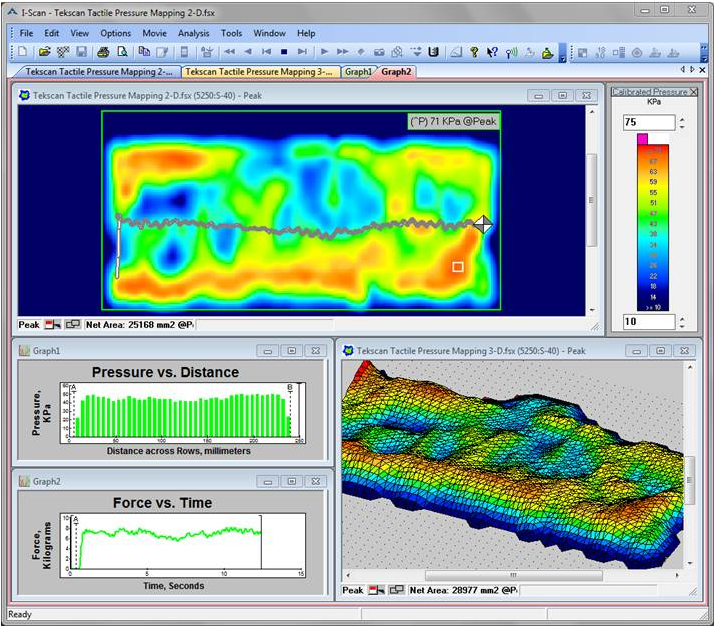Screen dimensions: 715x627
Task: Click the camera snapshot toolbar icon
Action: 379,52
